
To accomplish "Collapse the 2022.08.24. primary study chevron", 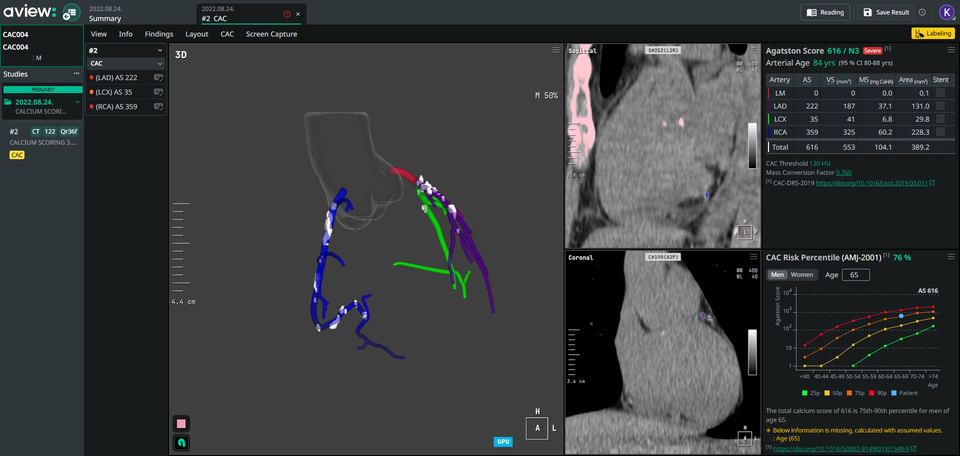I will [77, 102].
